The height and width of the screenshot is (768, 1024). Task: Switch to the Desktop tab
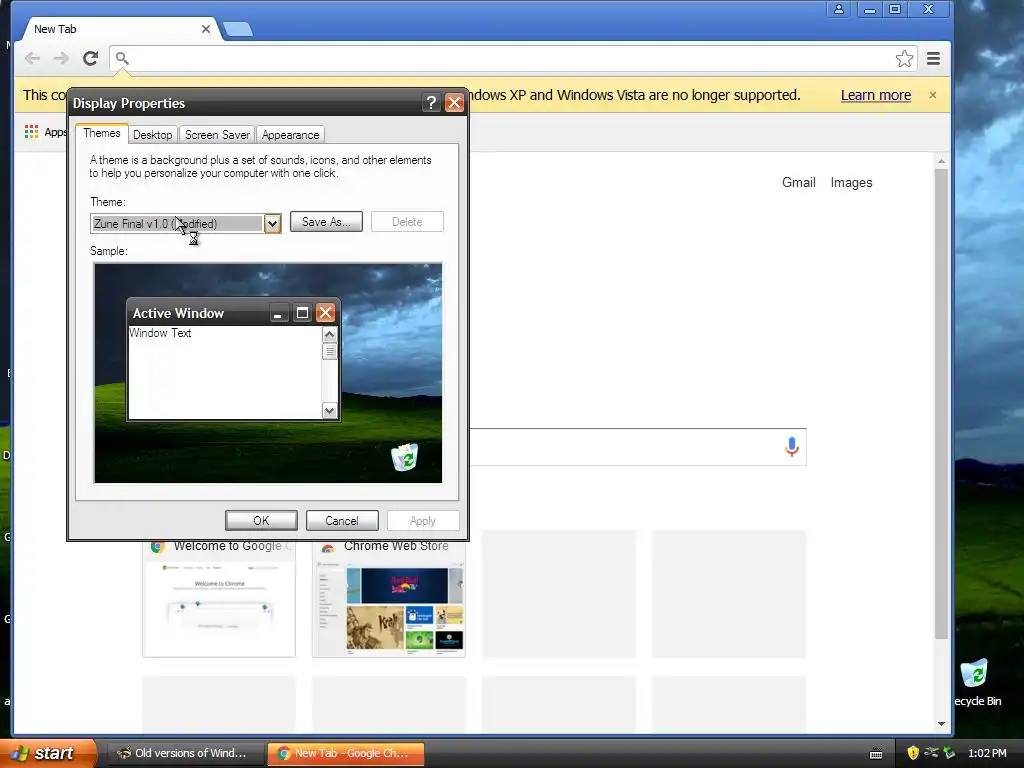(153, 135)
